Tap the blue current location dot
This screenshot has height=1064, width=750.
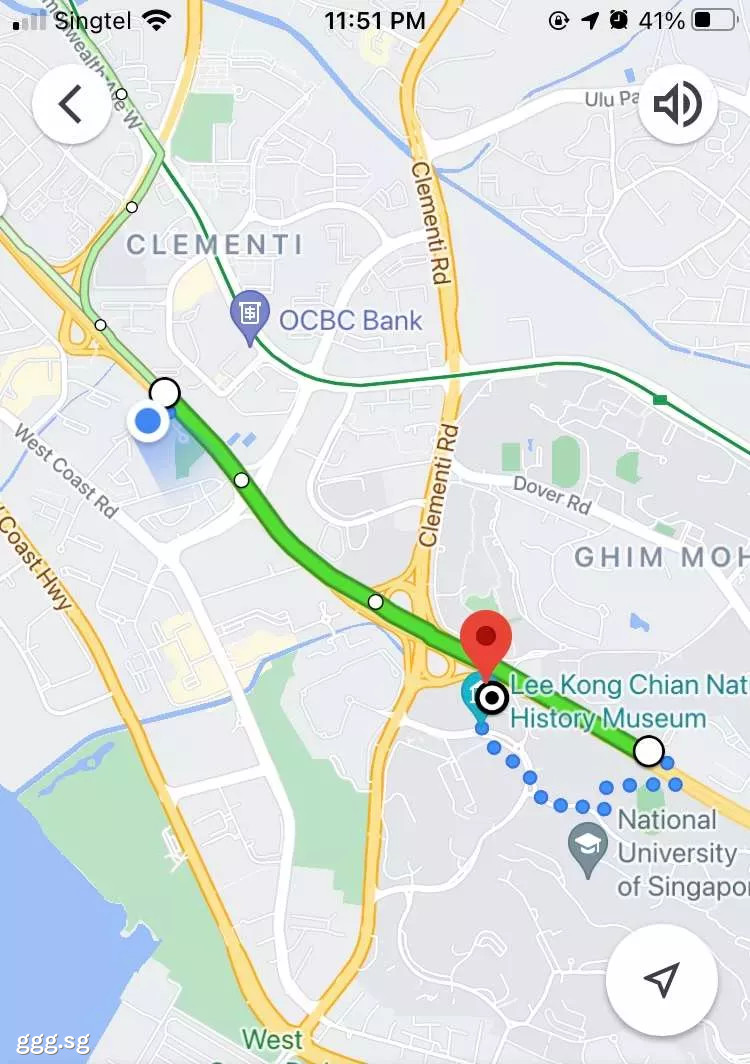148,421
